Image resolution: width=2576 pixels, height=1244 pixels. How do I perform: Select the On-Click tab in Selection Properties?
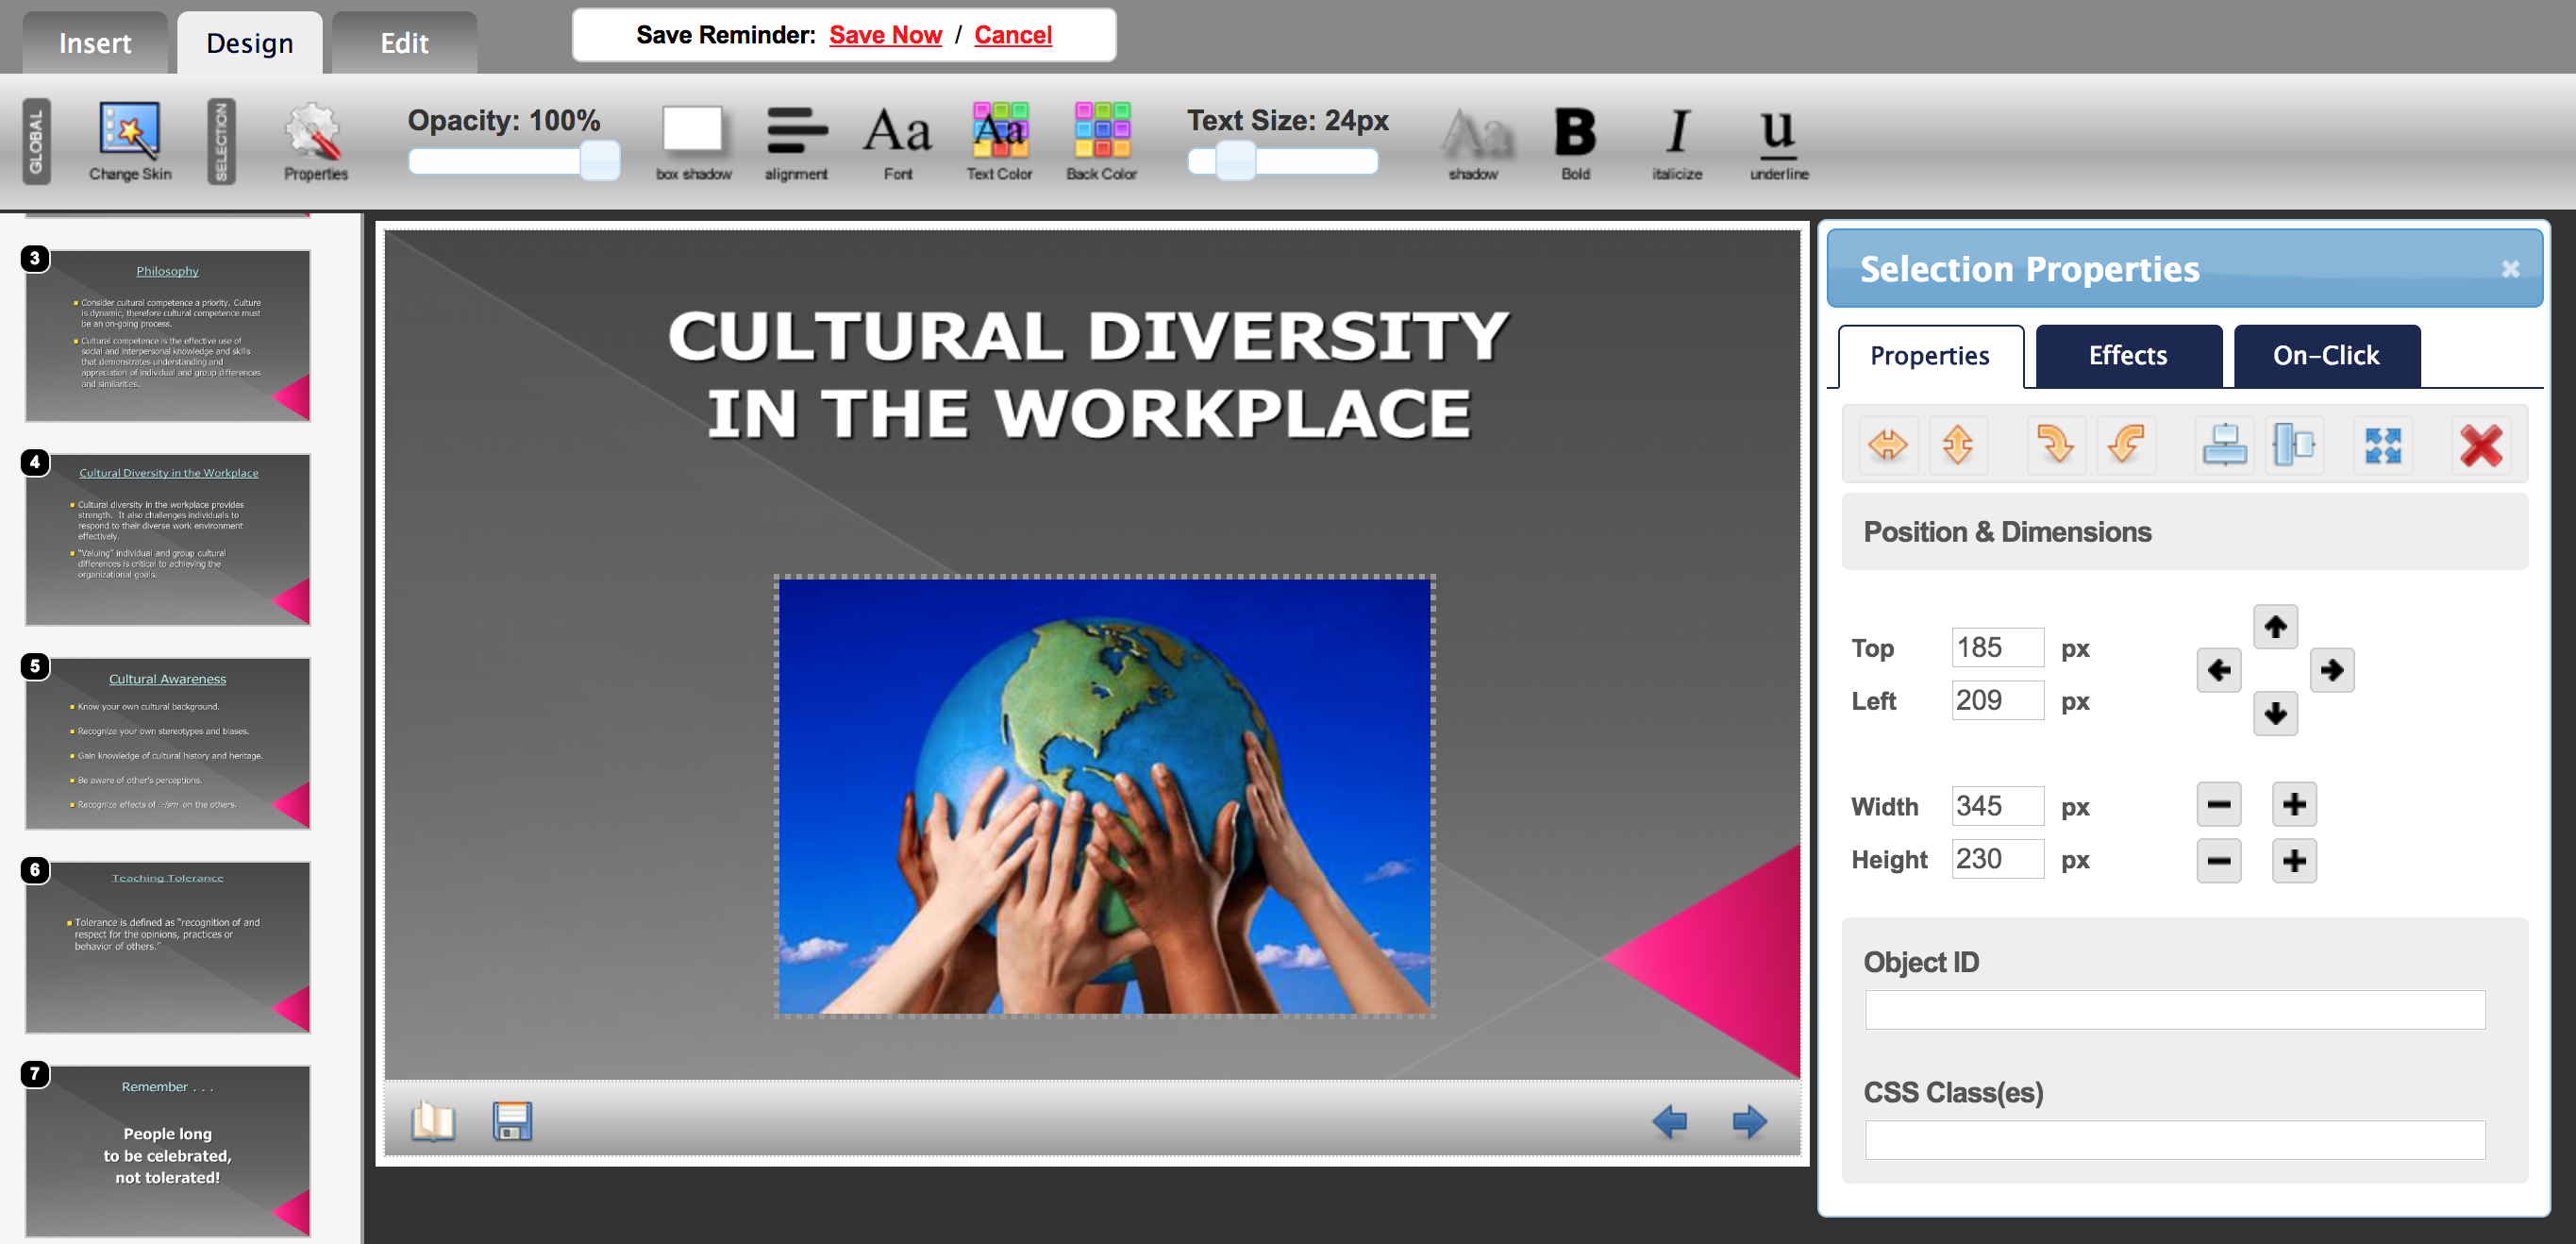(2323, 353)
